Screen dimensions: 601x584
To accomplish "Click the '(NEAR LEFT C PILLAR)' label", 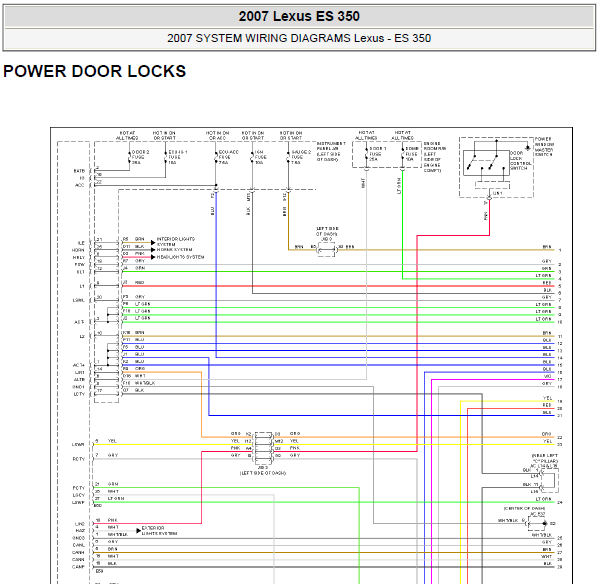I will (545, 458).
